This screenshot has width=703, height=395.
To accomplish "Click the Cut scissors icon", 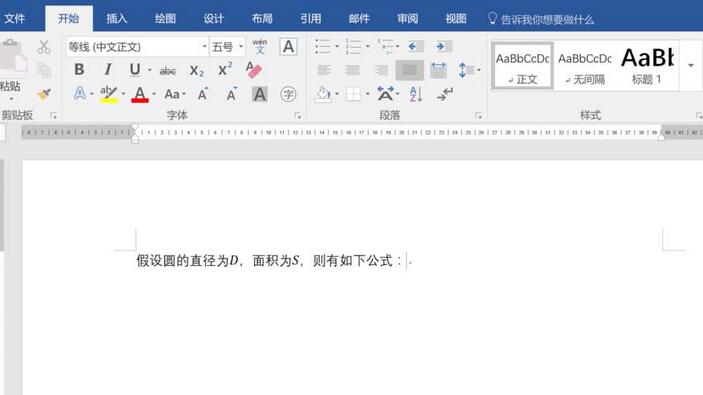I will coord(43,47).
